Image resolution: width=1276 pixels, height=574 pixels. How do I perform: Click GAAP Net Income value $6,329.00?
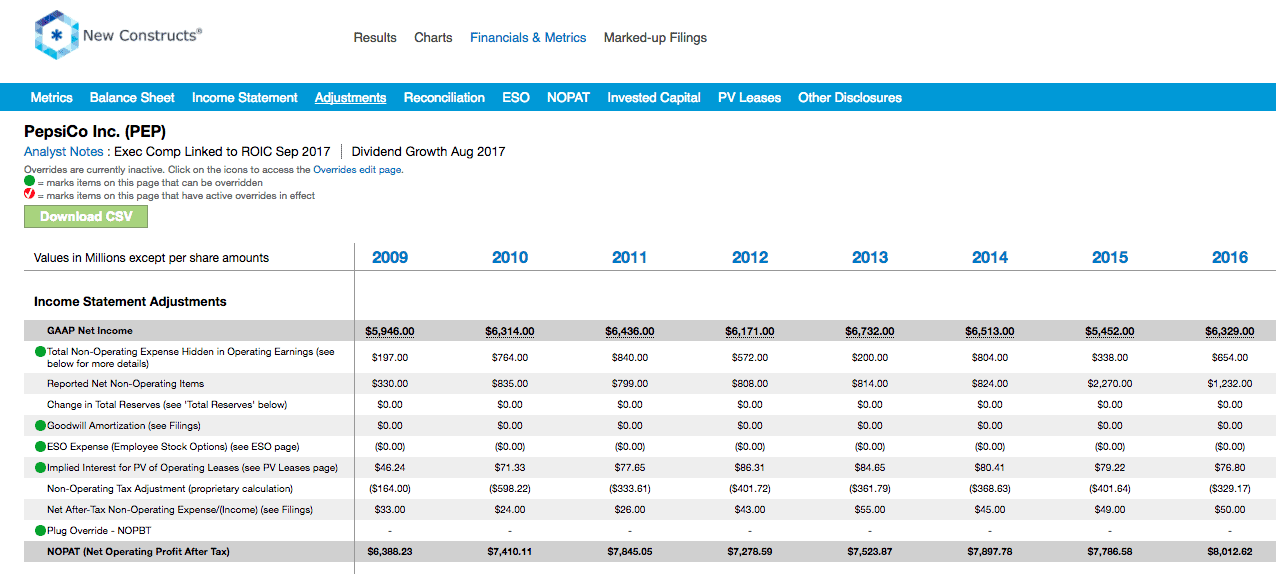coord(1230,331)
